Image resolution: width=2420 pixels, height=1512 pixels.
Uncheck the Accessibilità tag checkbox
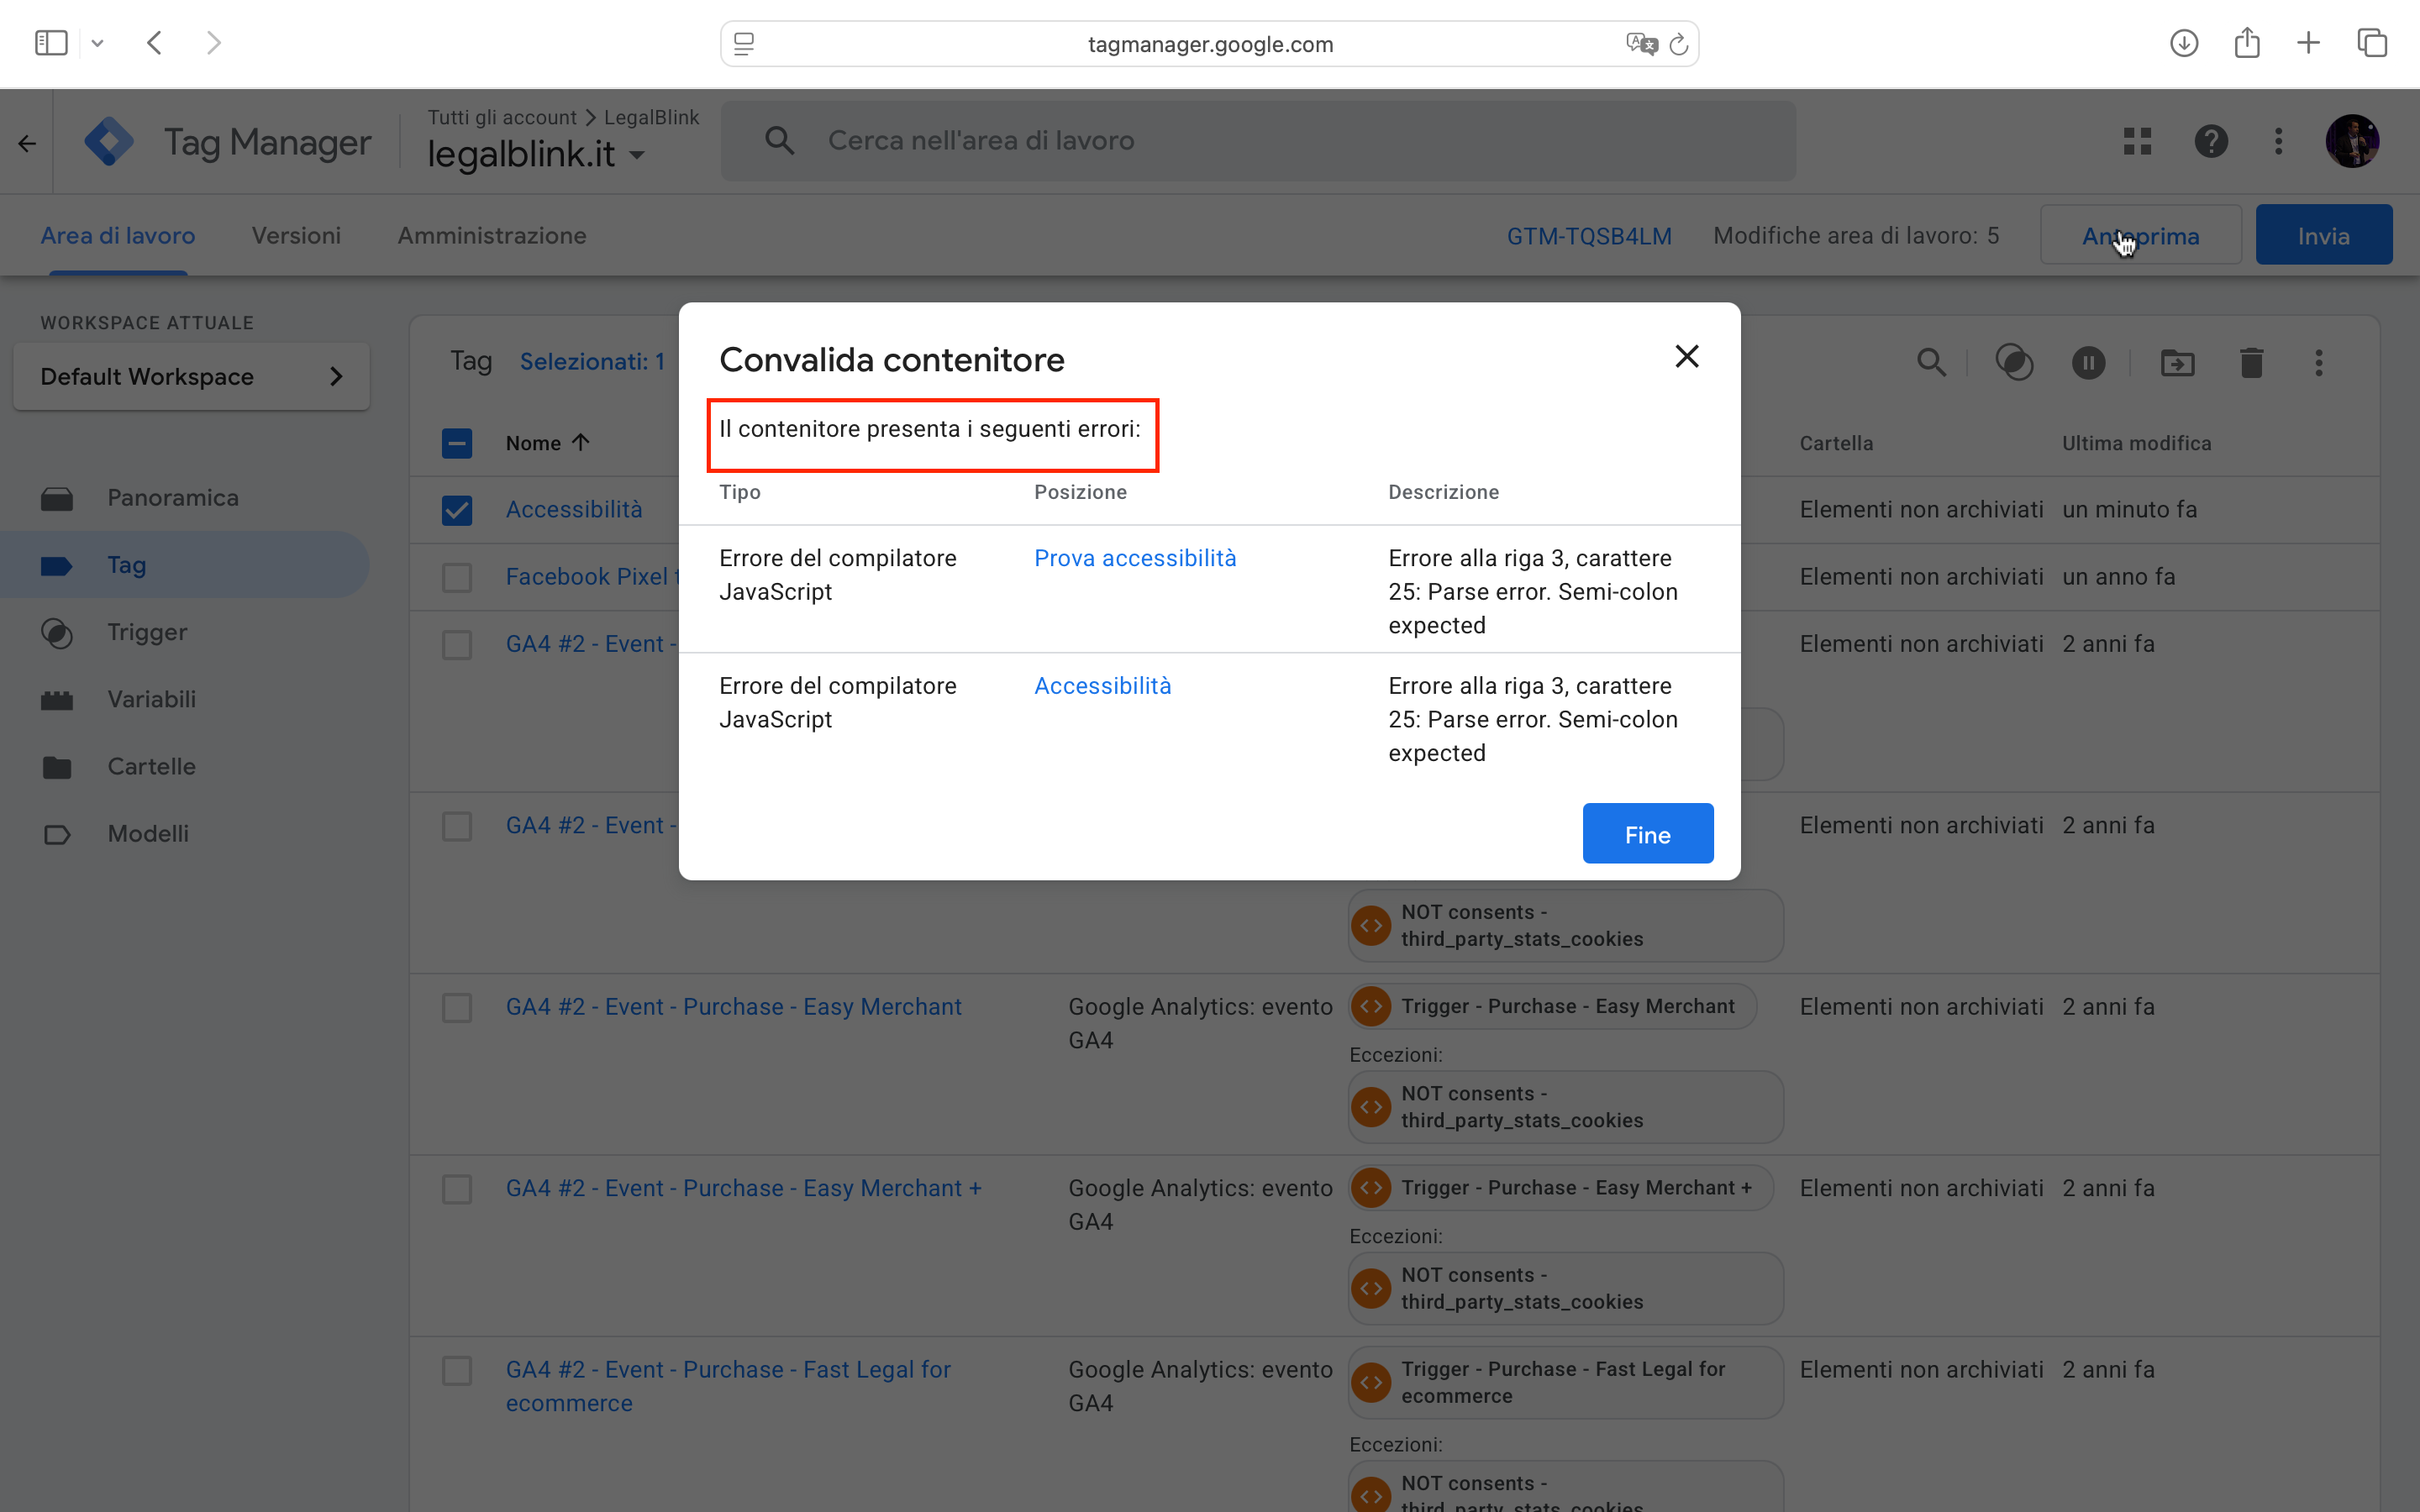tap(457, 510)
